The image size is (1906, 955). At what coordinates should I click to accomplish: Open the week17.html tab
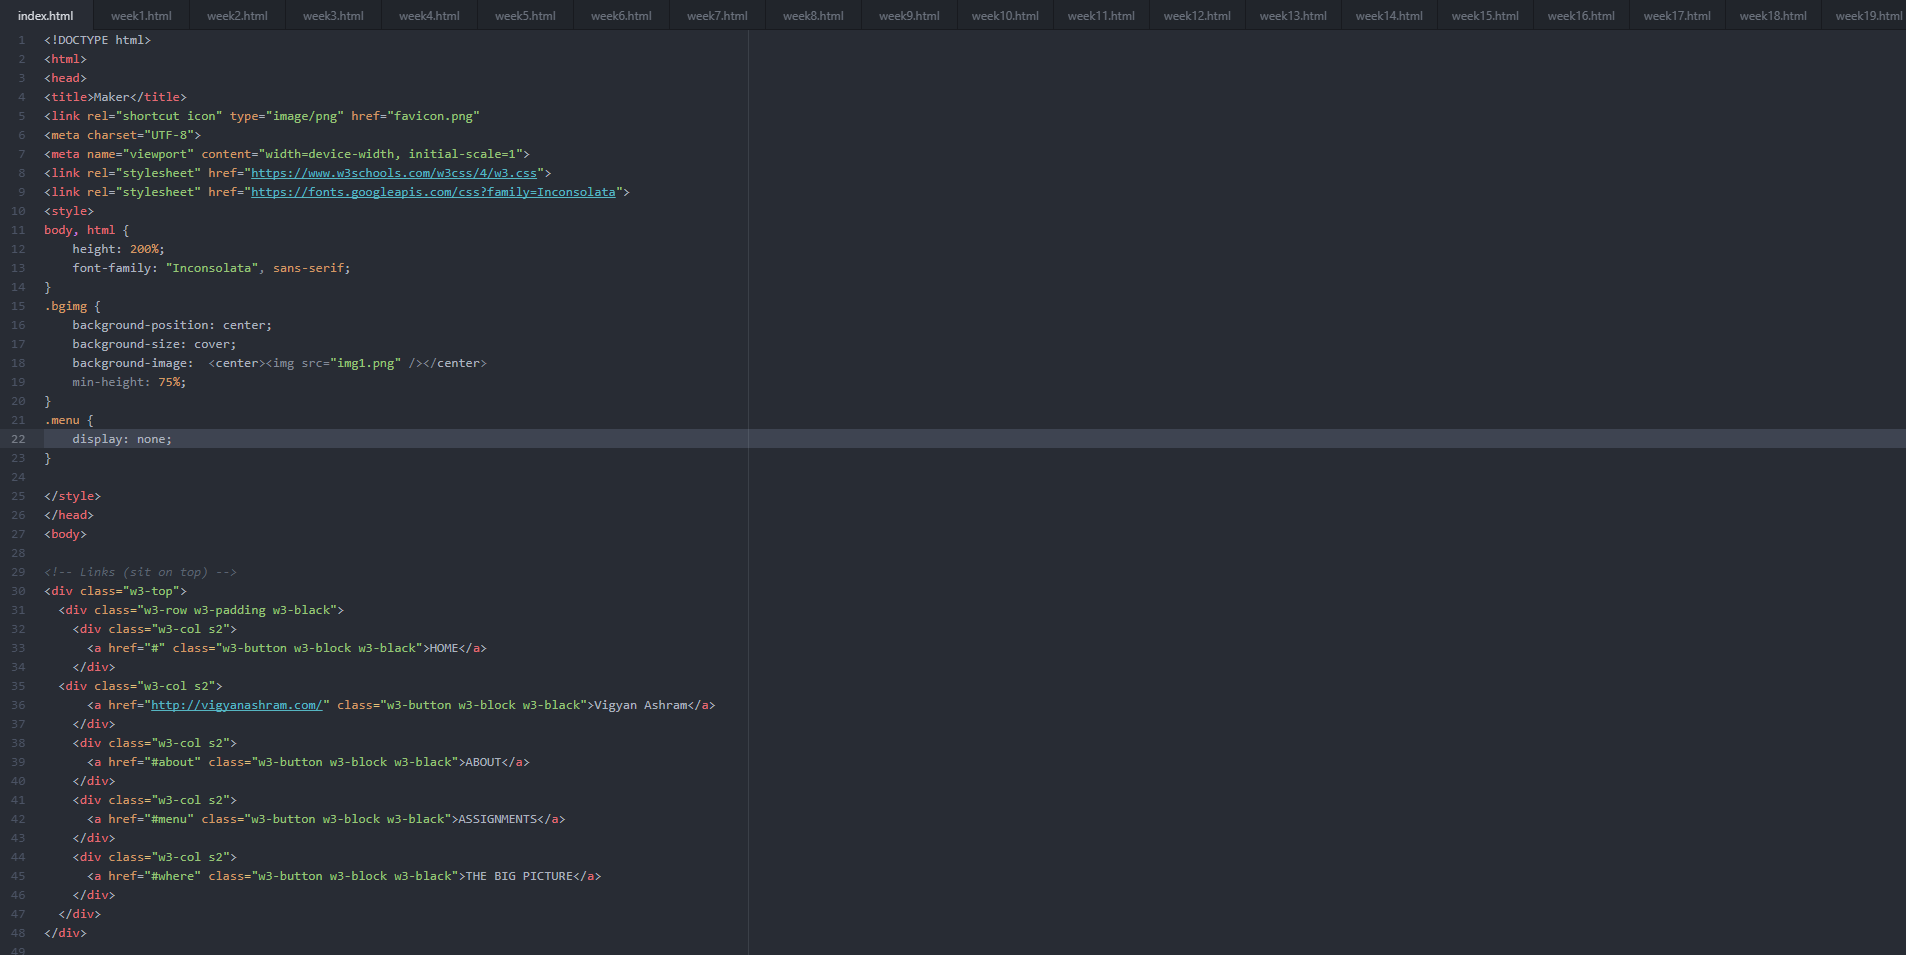(x=1677, y=15)
